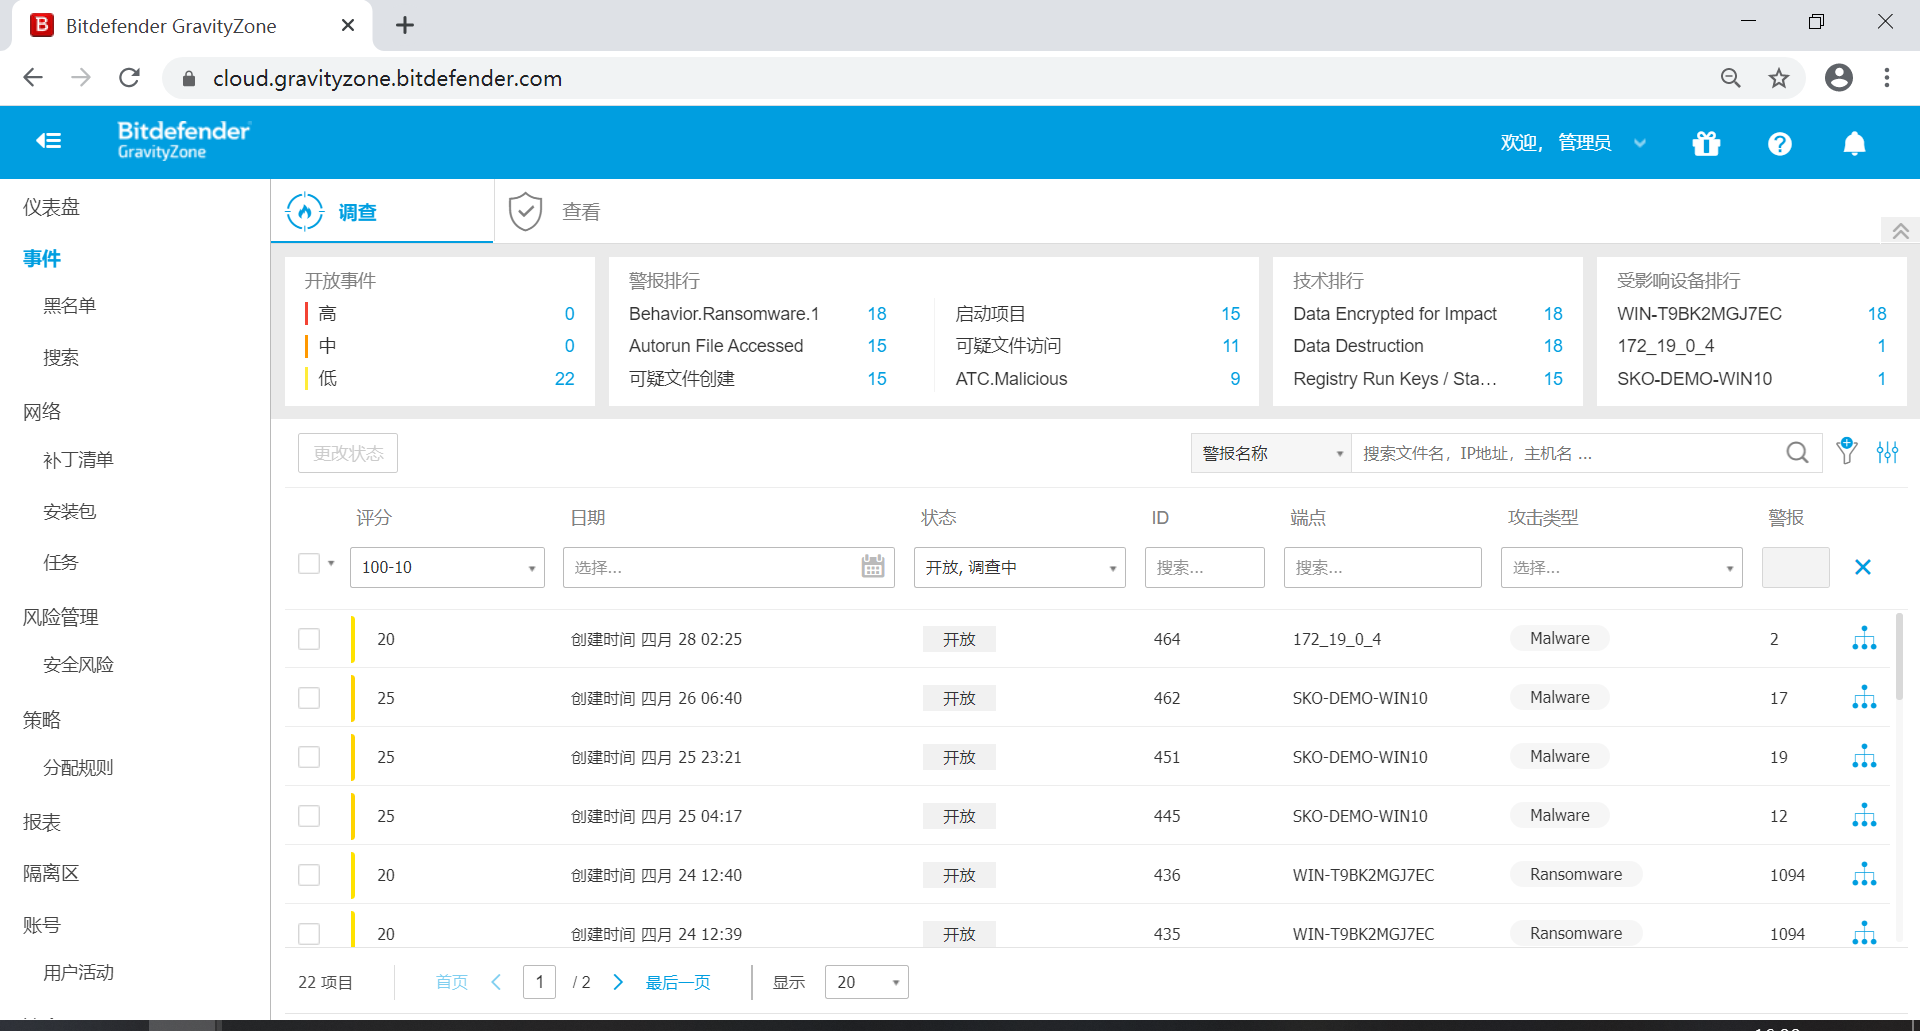This screenshot has height=1031, width=1920.
Task: Open the 警报名称 search type dropdown
Action: pyautogui.click(x=1271, y=453)
